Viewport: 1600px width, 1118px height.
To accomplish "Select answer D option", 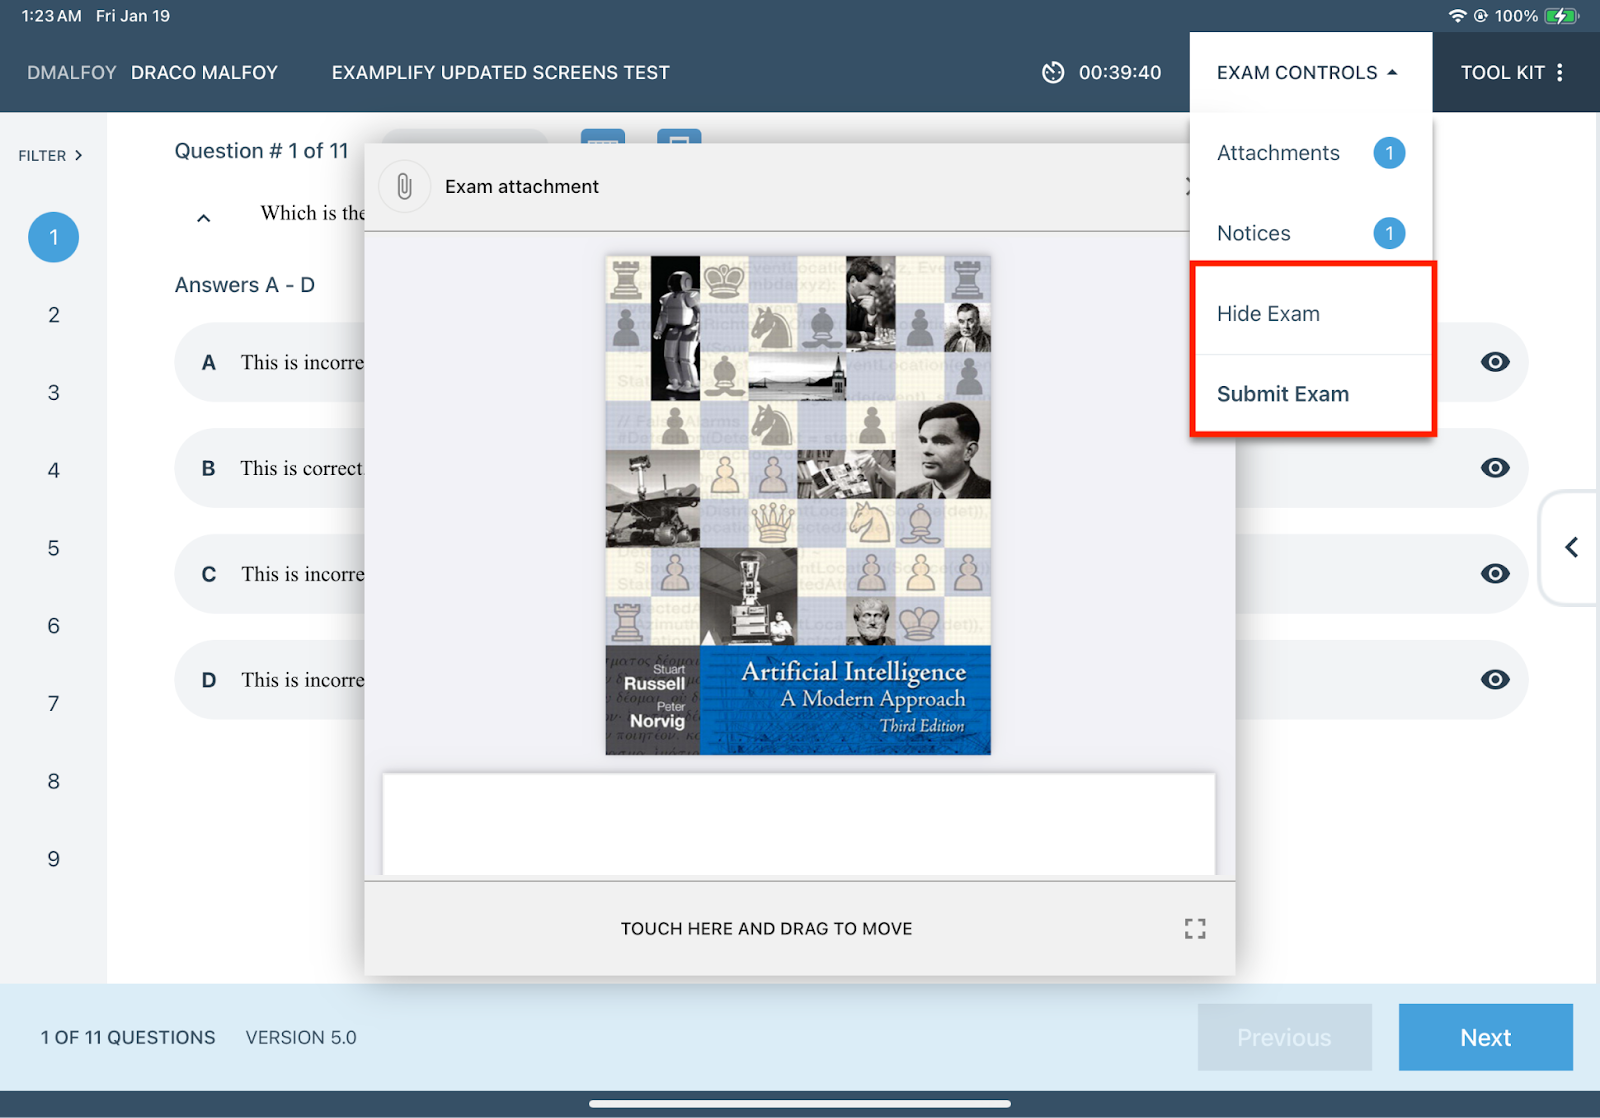I will click(x=270, y=680).
